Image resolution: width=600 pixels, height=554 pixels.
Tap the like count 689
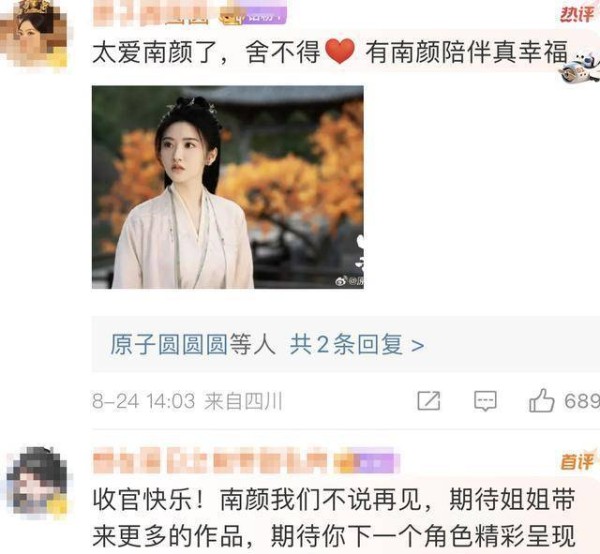tap(582, 401)
